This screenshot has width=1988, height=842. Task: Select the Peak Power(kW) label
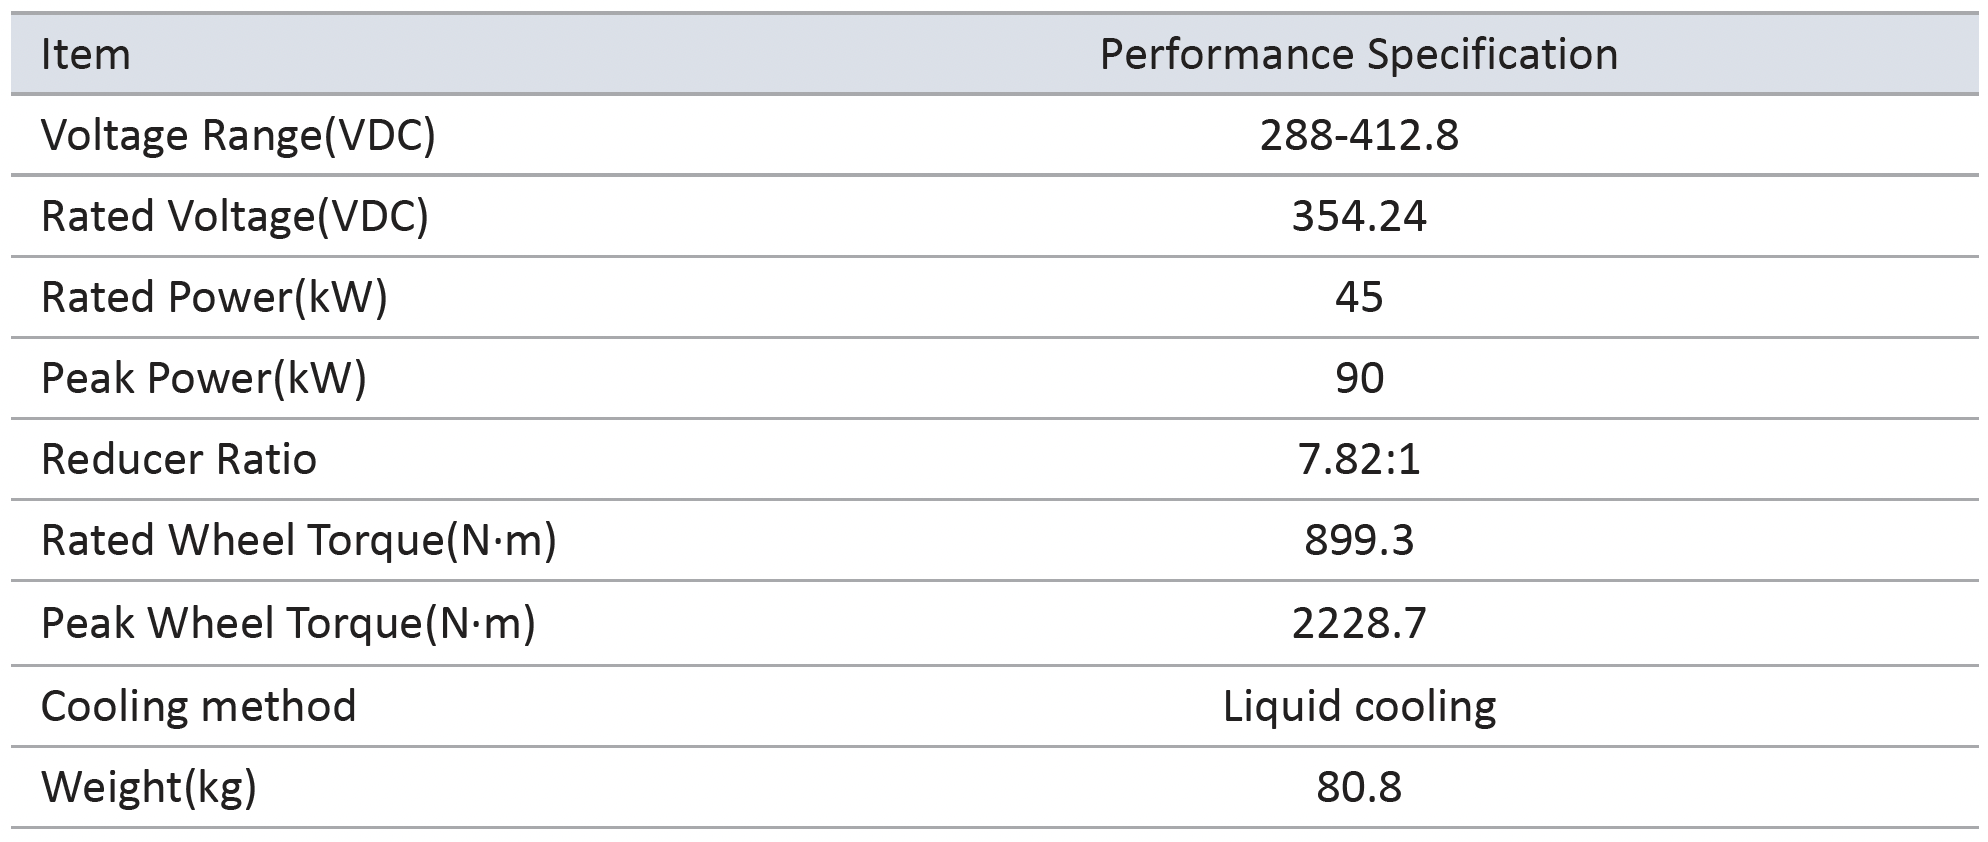[204, 379]
